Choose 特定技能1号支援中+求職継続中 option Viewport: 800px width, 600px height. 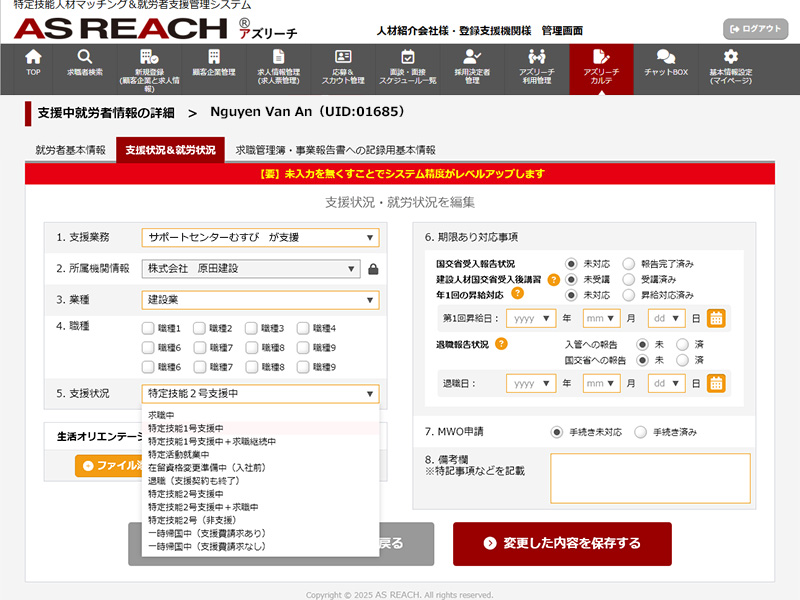point(260,441)
